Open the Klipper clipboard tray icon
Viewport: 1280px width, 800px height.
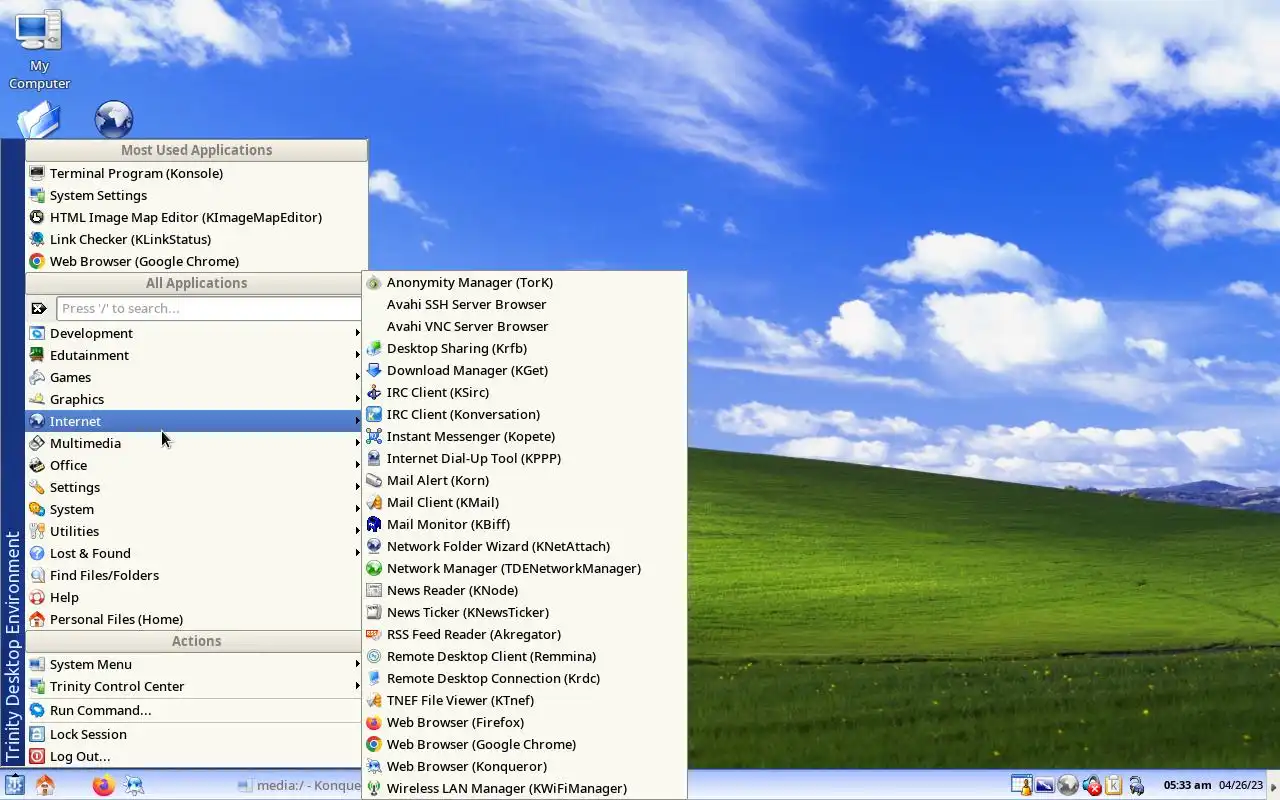coord(1114,786)
